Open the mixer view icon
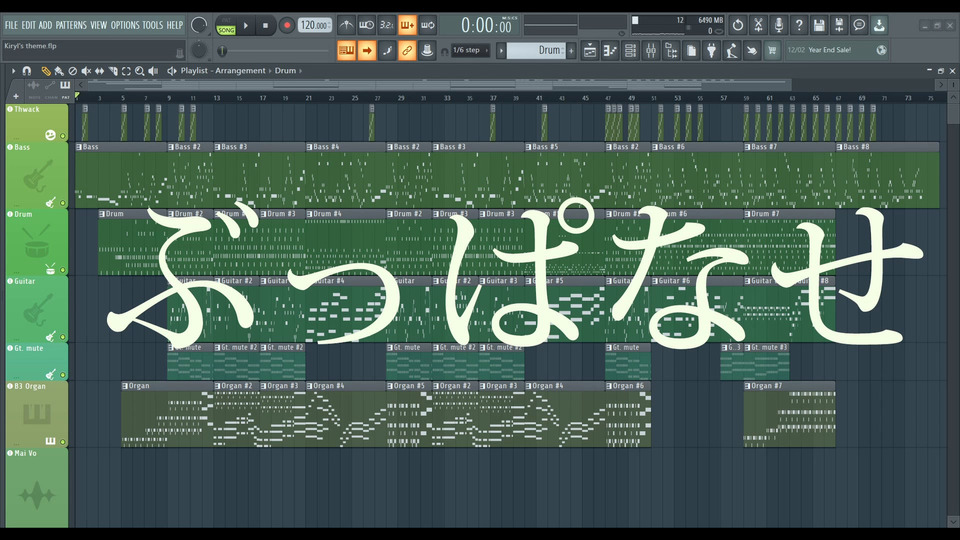This screenshot has width=960, height=540. tap(651, 50)
